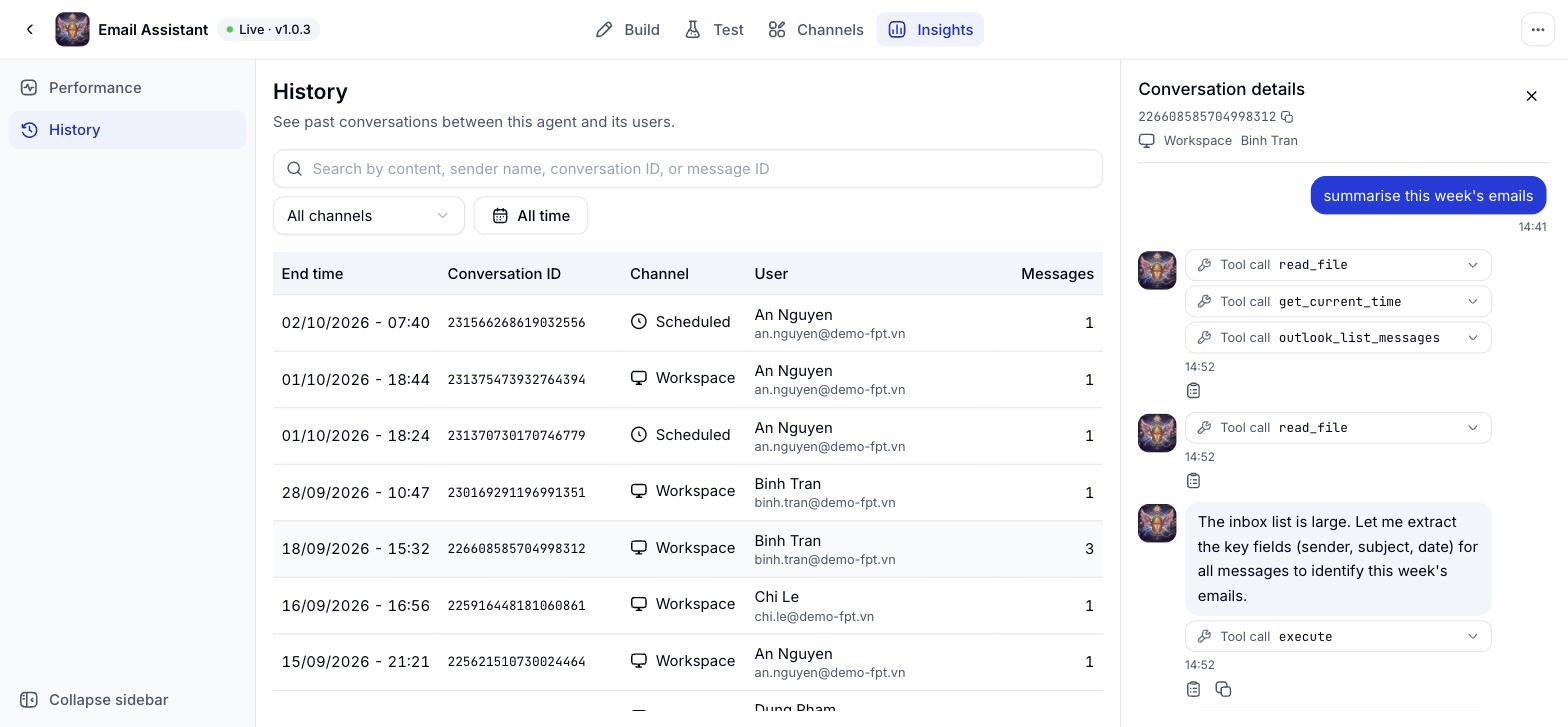Copy the conversation ID in details panel
This screenshot has height=727, width=1568.
point(1287,117)
